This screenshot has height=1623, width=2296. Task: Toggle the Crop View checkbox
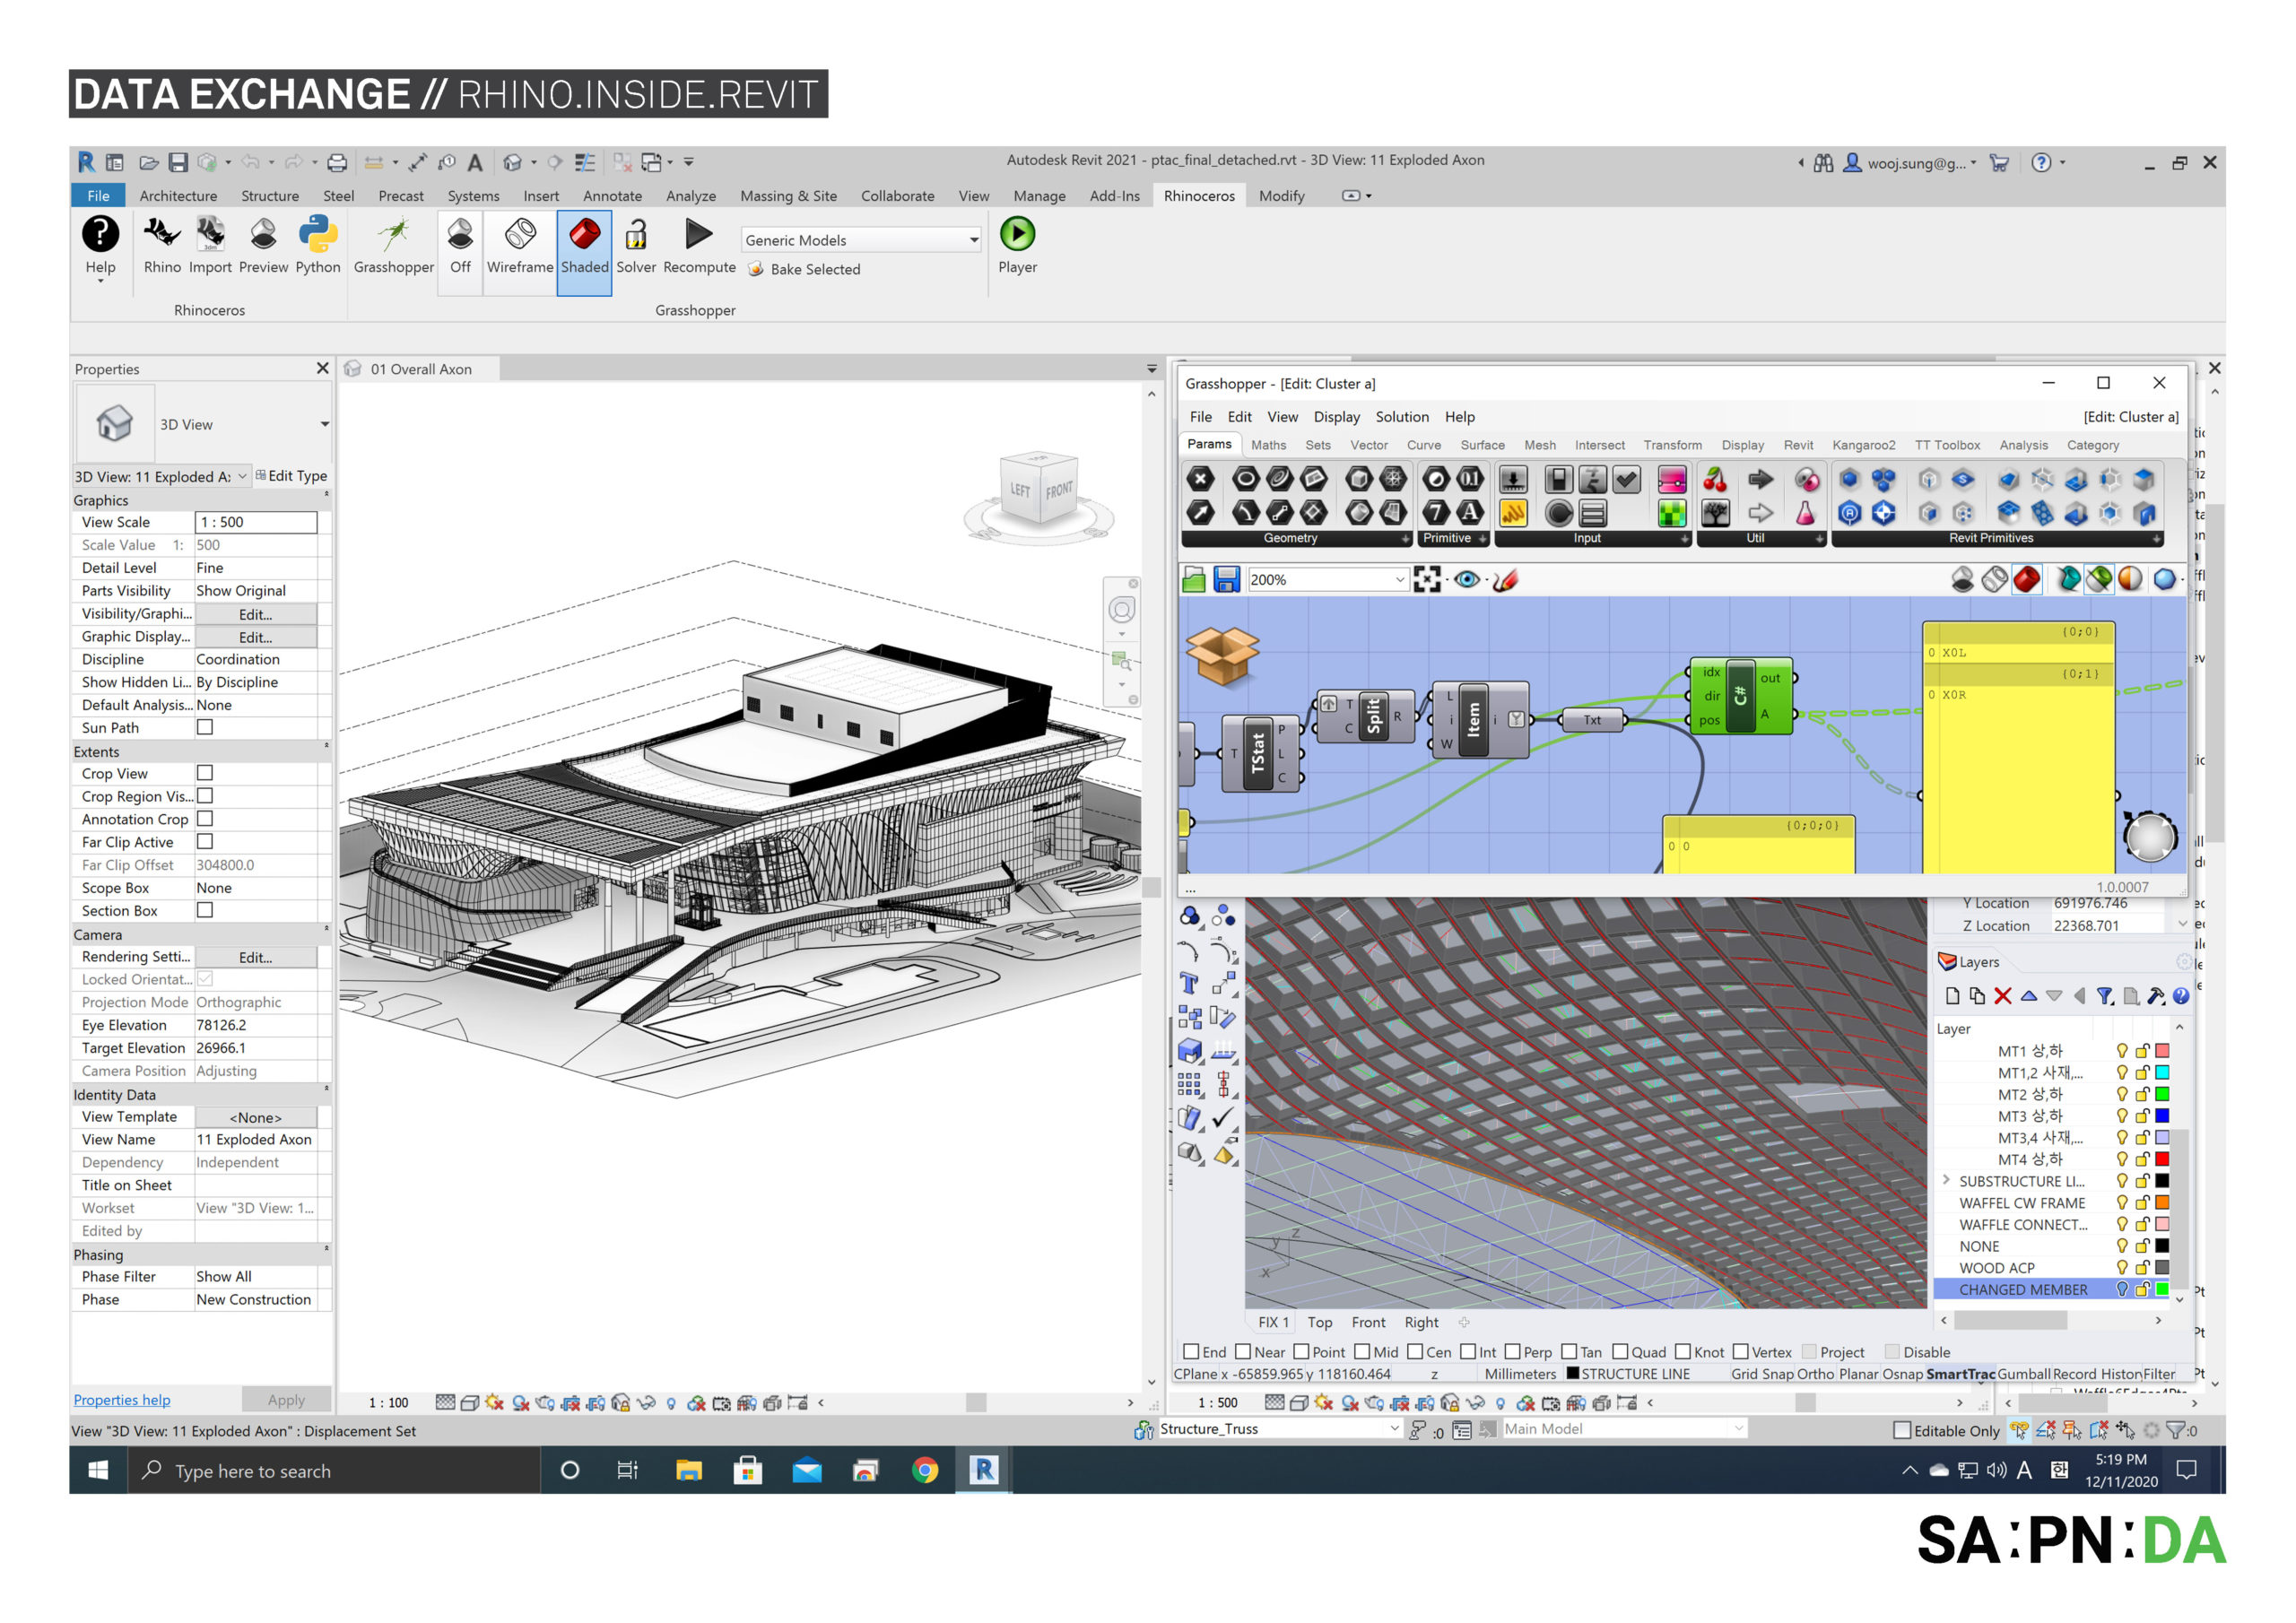coord(205,773)
